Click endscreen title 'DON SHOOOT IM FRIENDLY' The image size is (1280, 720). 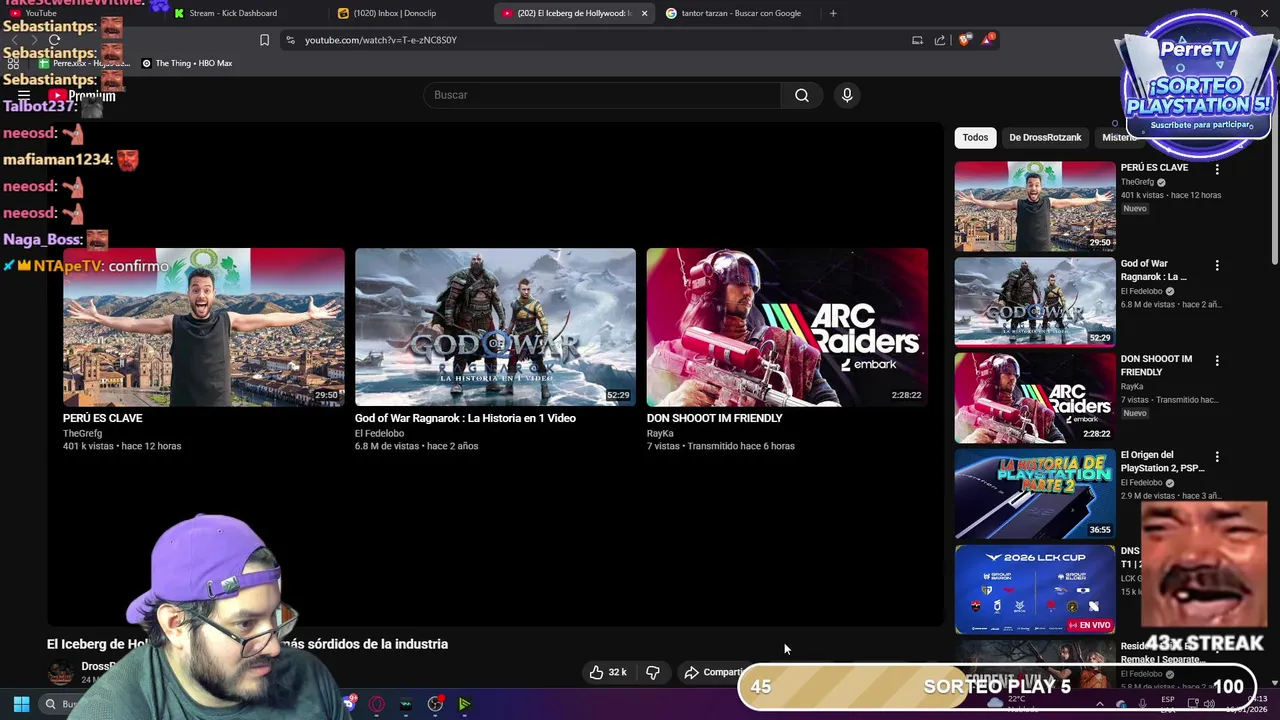[715, 418]
